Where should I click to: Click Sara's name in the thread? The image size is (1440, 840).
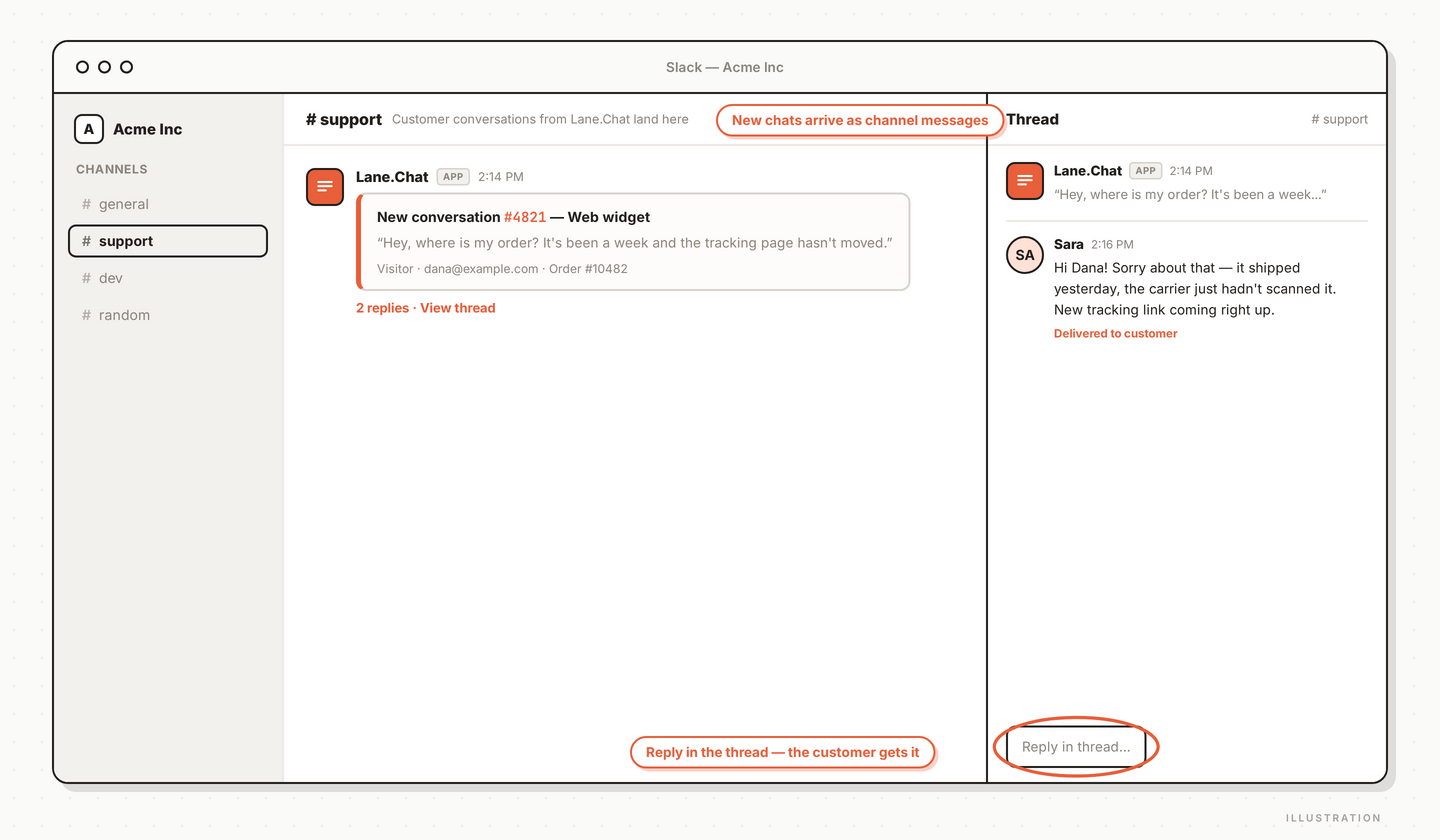click(1069, 244)
